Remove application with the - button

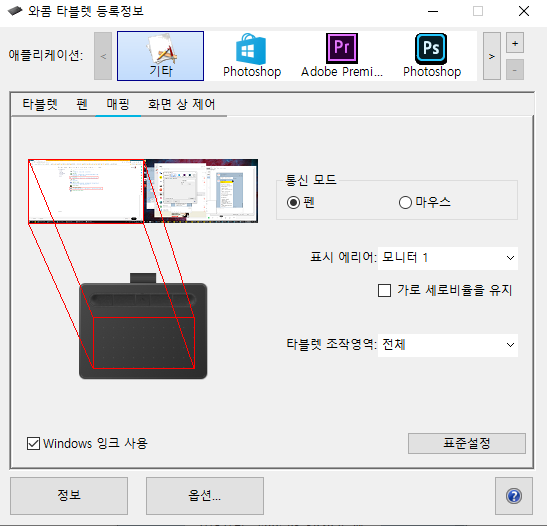[515, 70]
